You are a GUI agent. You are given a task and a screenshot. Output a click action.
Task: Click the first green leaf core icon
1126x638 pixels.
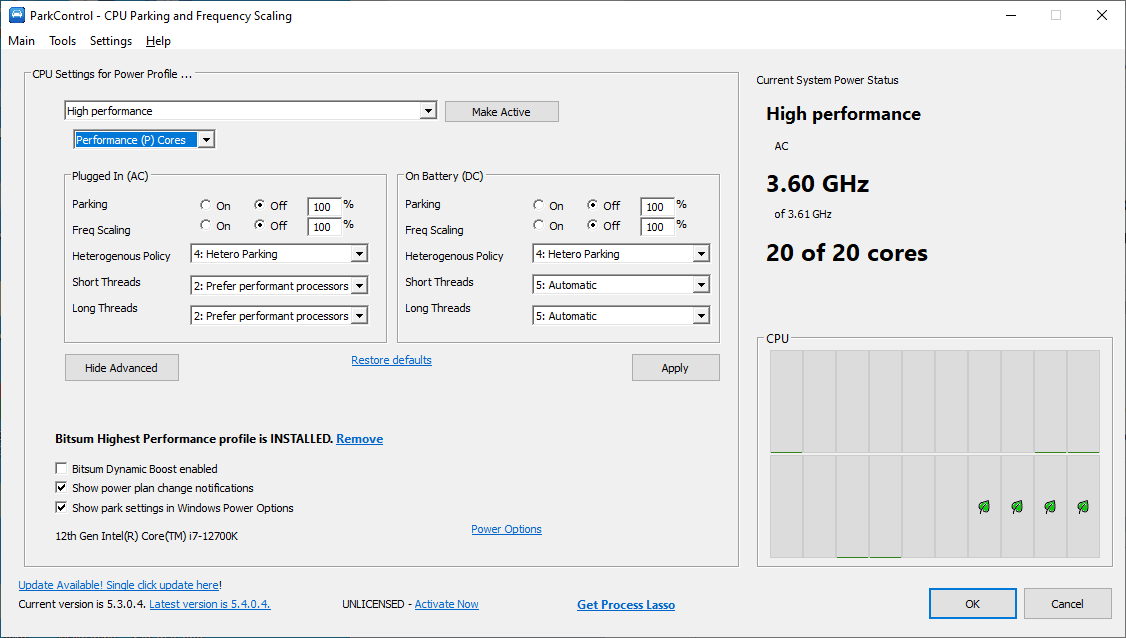[984, 507]
